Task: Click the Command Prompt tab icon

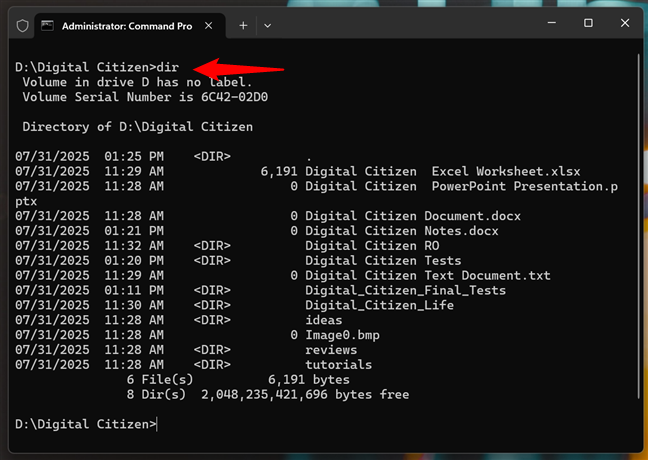Action: (47, 23)
